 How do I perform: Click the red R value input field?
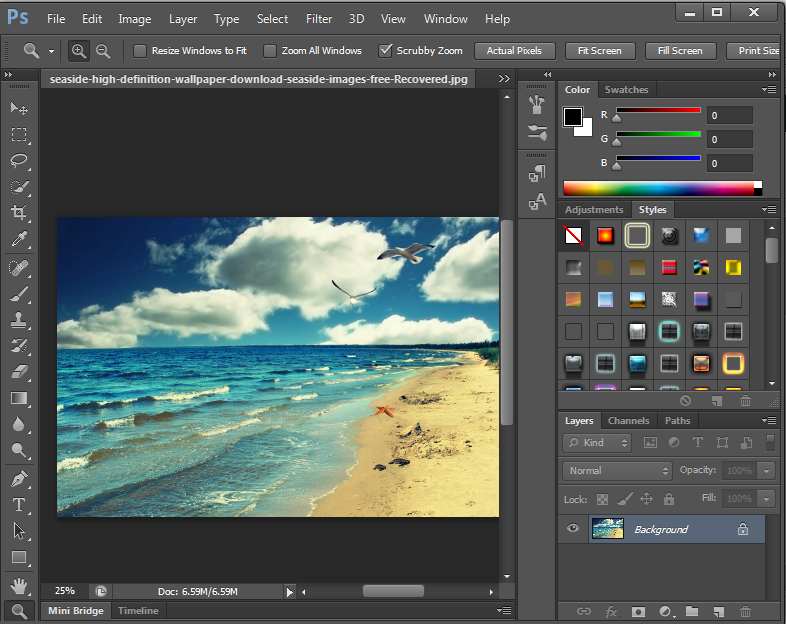[x=730, y=116]
